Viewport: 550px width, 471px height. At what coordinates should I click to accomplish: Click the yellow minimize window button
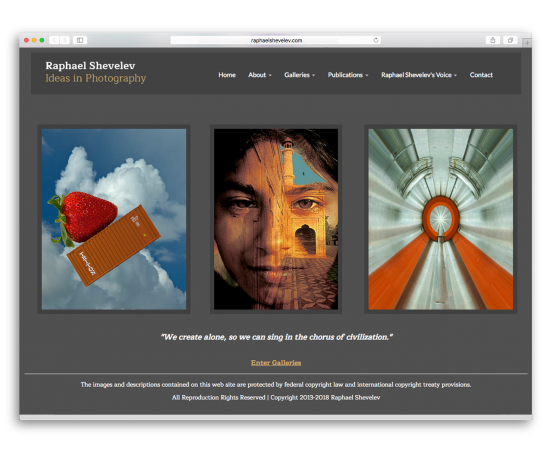34,40
